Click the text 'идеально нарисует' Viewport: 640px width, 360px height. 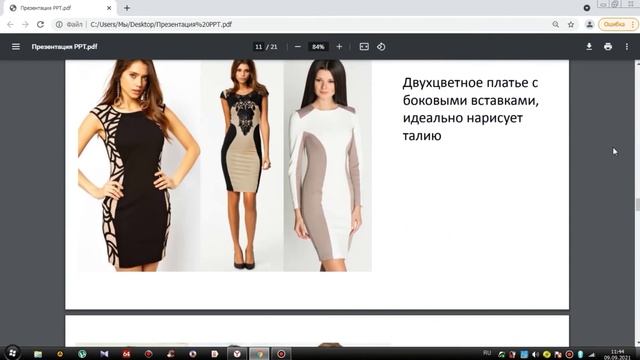tap(462, 118)
